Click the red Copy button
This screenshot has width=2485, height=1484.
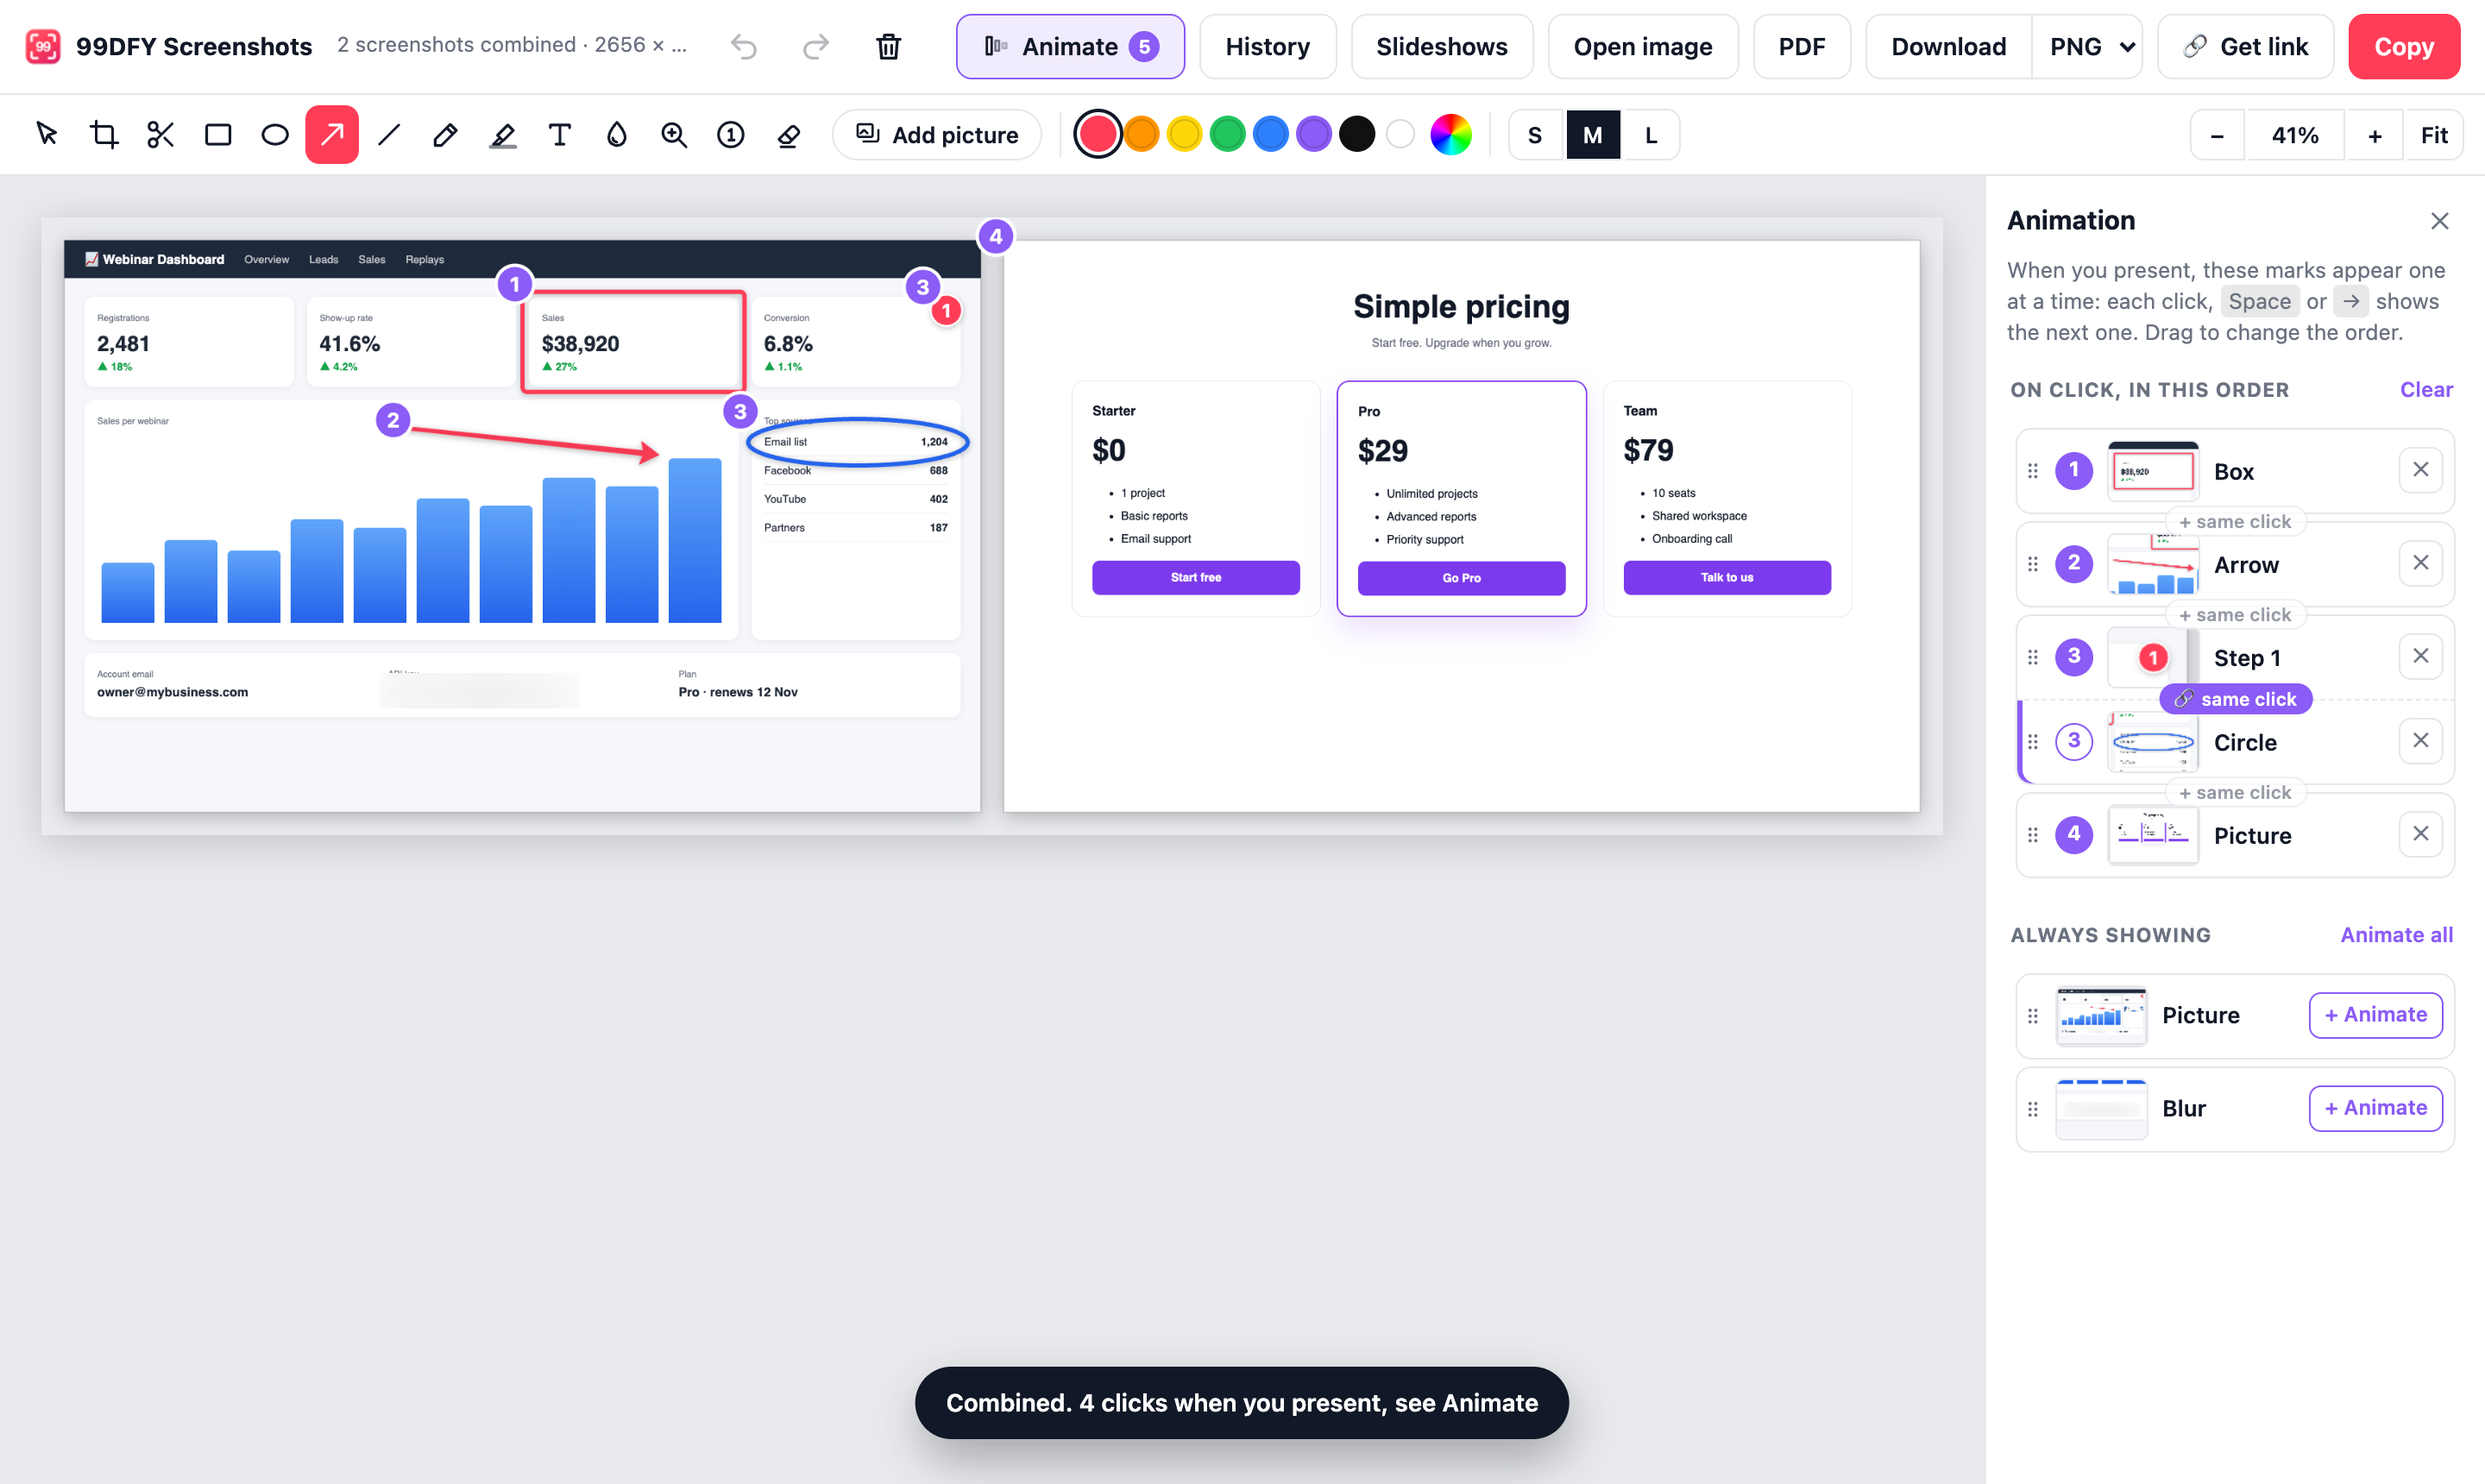(x=2404, y=46)
